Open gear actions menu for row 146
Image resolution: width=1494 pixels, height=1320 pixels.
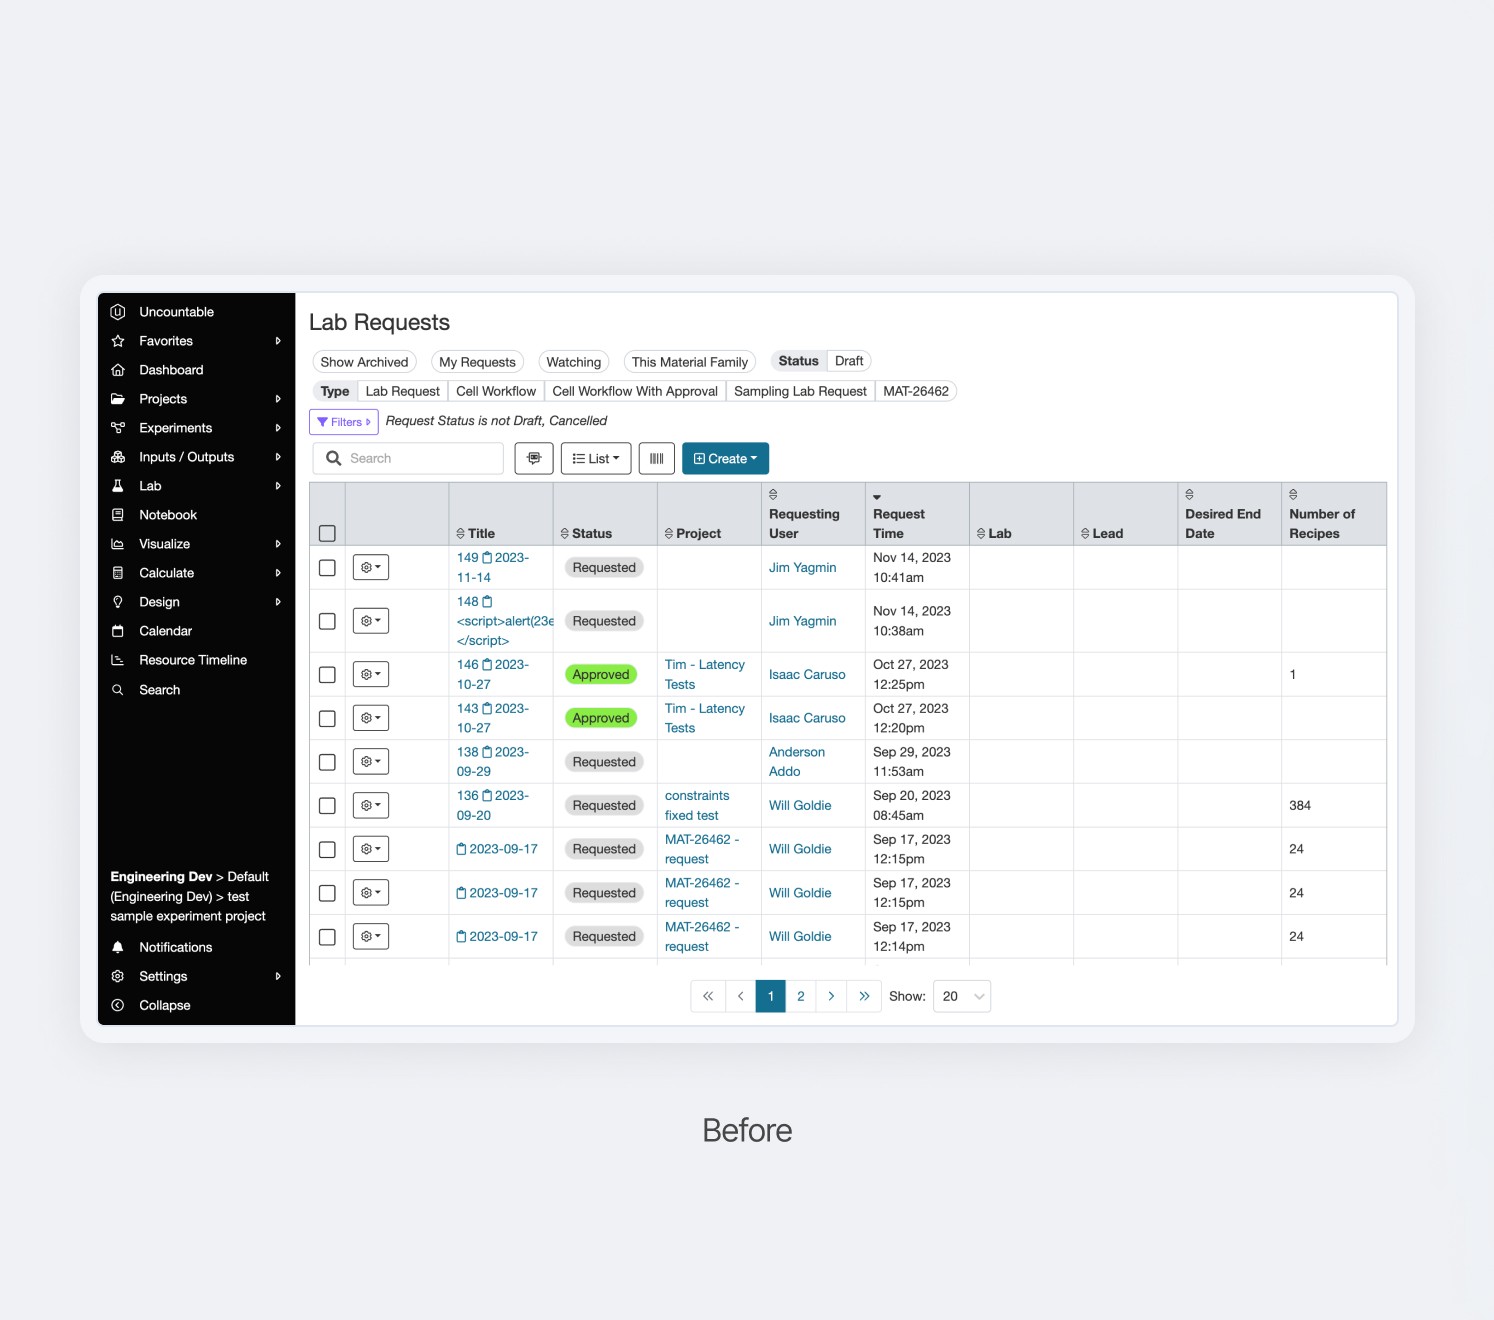click(x=371, y=674)
